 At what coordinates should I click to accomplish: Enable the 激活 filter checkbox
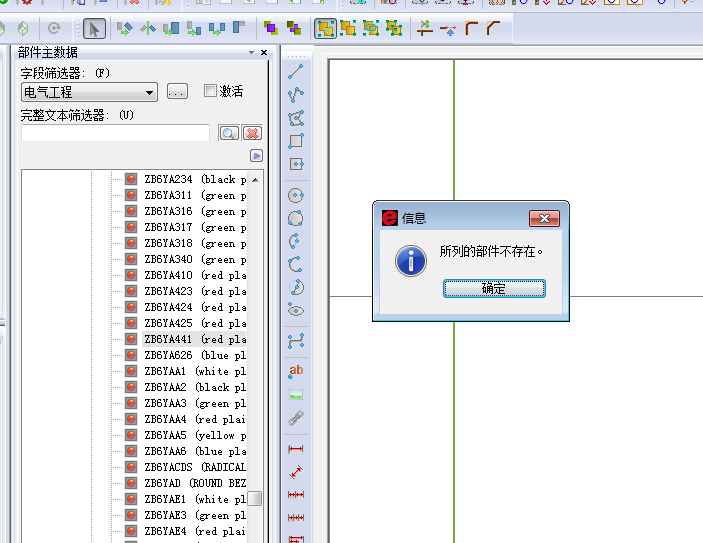pos(210,91)
